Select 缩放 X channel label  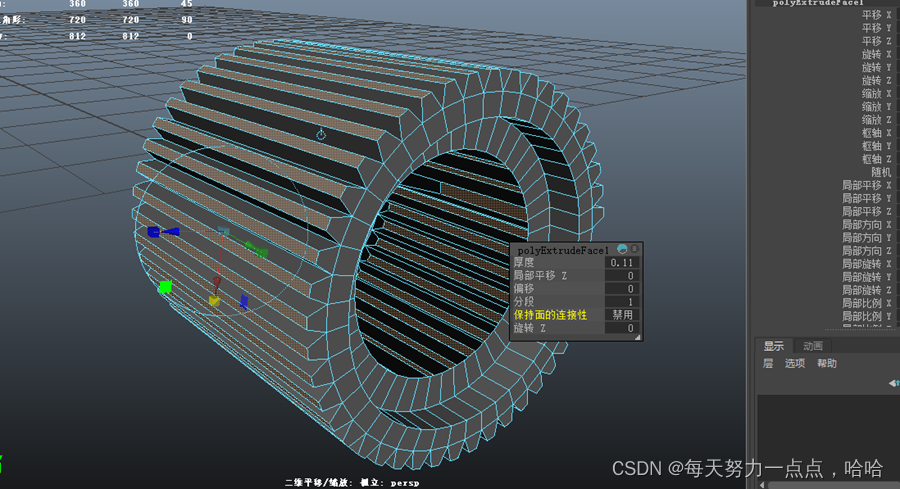(877, 94)
